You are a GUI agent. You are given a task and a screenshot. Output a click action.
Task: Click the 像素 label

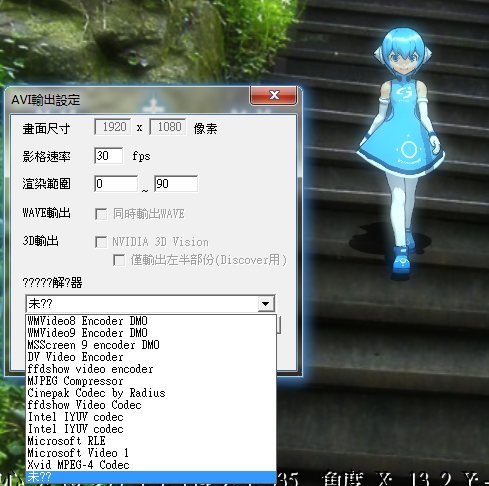(206, 129)
